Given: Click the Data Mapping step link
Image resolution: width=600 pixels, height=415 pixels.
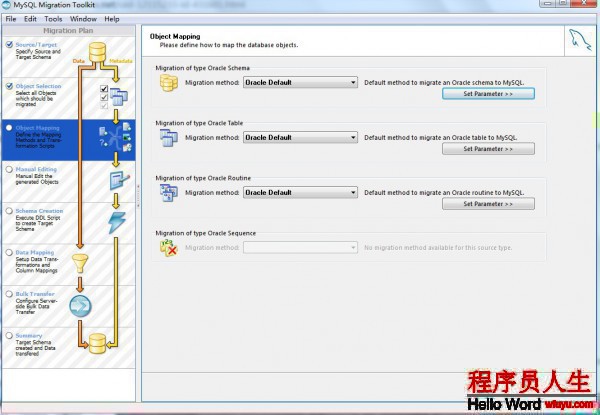Looking at the screenshot, I should click(35, 252).
